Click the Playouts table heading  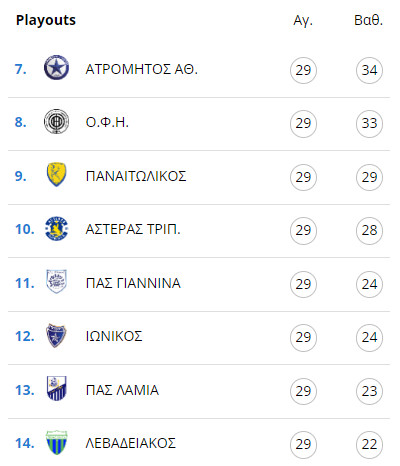point(46,20)
